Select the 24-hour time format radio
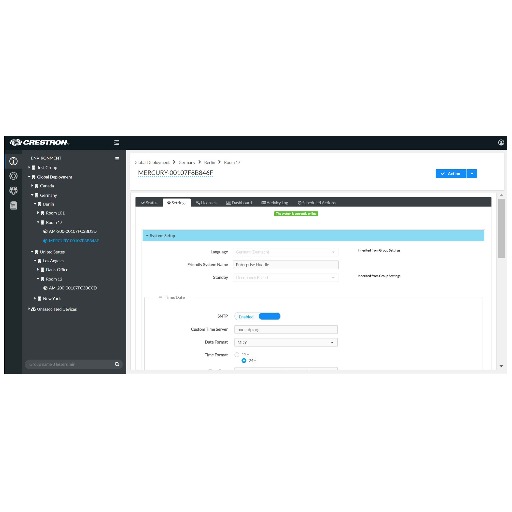The width and height of the screenshot is (512, 512). tap(244, 360)
